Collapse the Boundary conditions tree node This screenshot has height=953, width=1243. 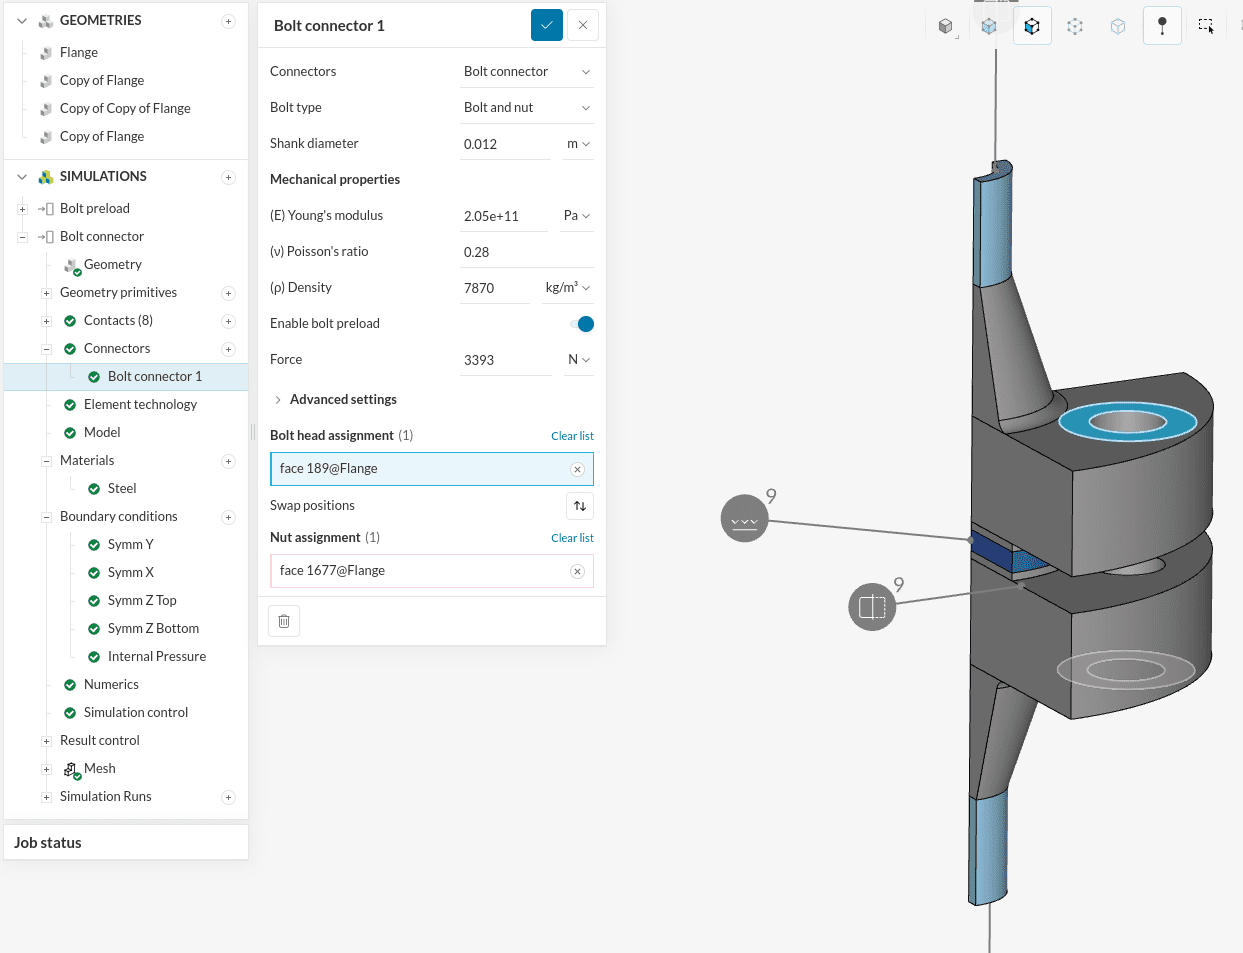[x=46, y=517]
